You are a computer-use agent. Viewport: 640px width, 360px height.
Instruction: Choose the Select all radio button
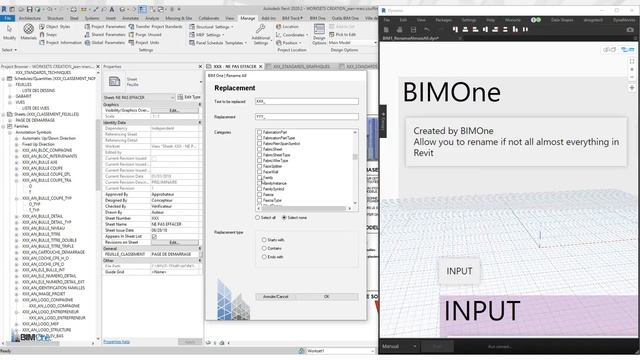coord(258,218)
